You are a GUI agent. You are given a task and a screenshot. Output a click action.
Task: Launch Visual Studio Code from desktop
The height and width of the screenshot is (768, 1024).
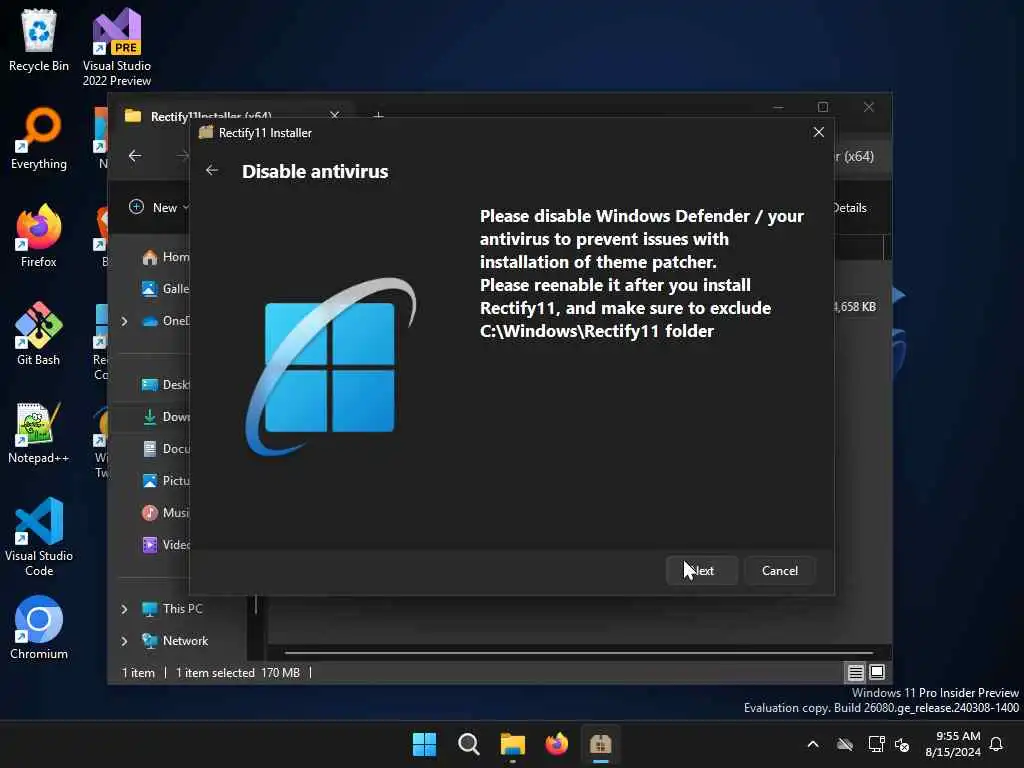pyautogui.click(x=39, y=537)
